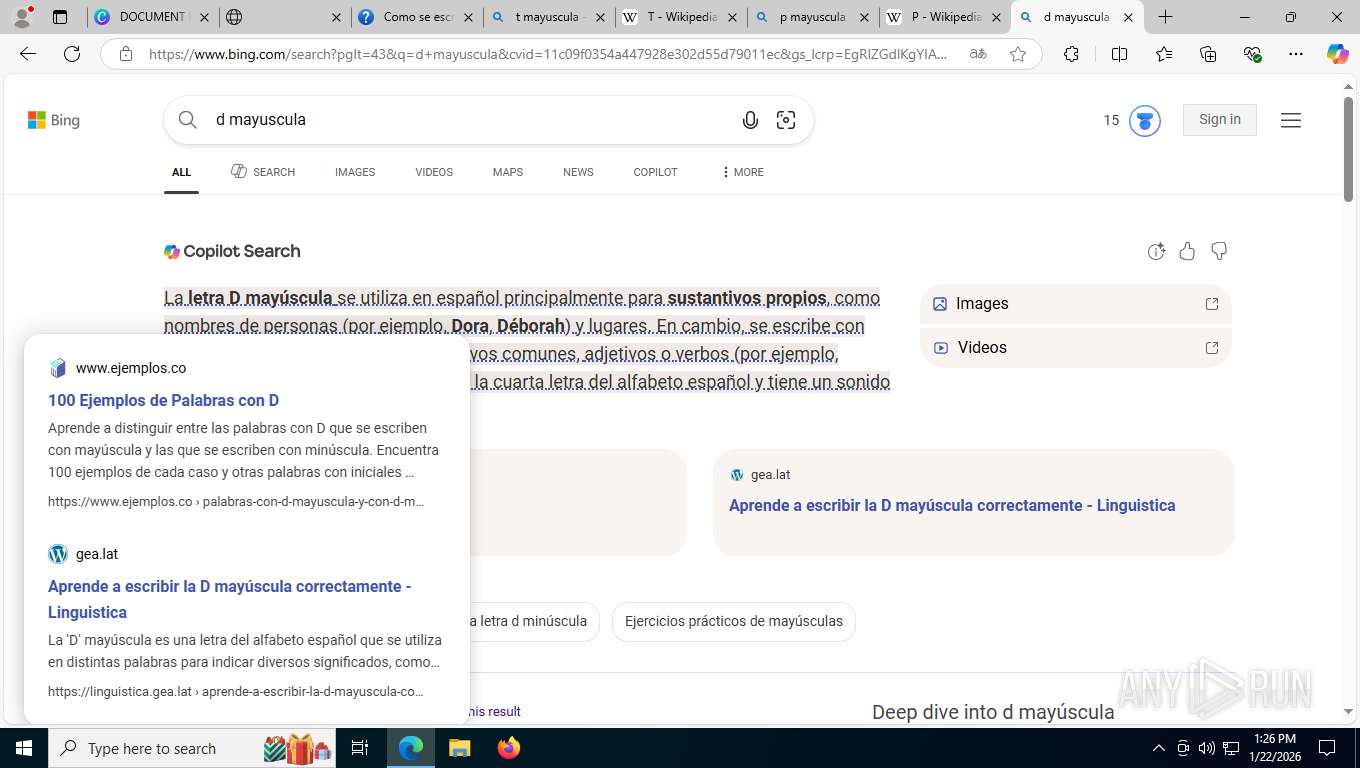Open Browser essentials heart icon
This screenshot has width=1360, height=768.
pos(1252,54)
